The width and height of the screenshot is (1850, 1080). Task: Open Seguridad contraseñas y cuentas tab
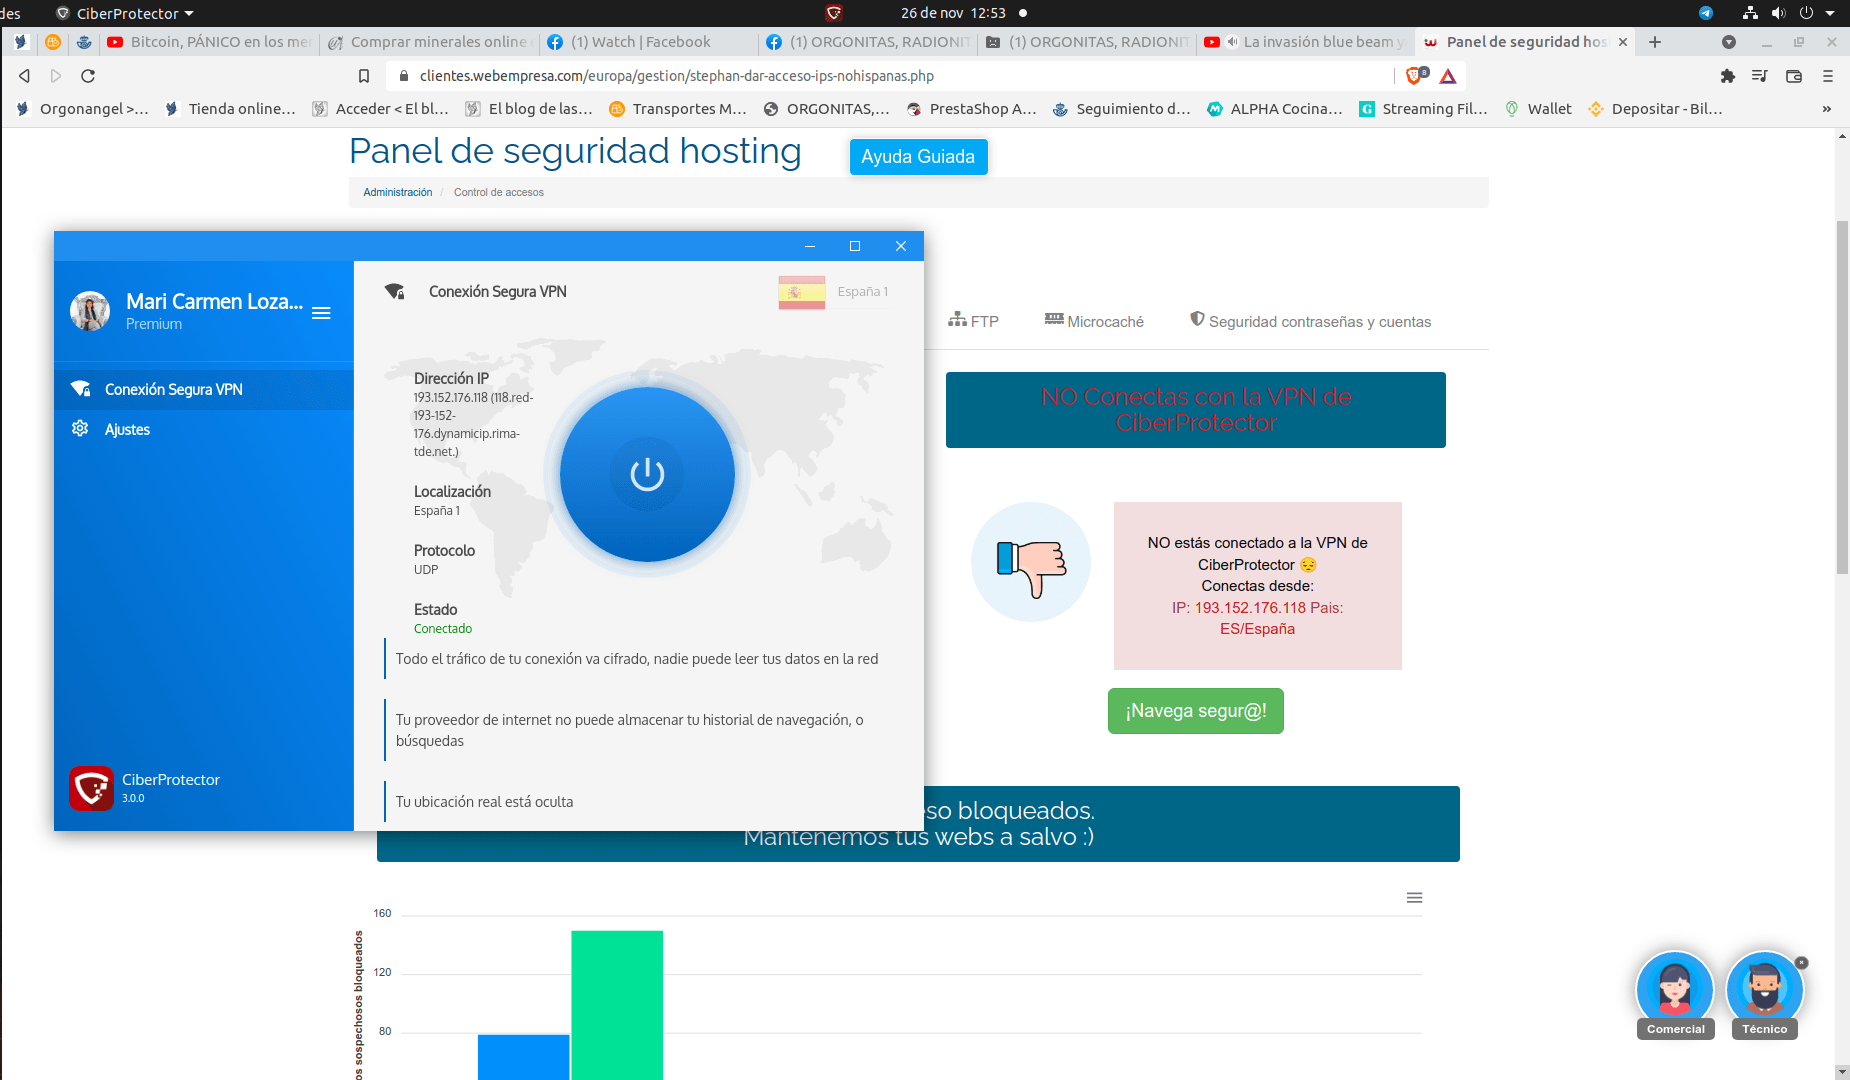pos(1310,321)
